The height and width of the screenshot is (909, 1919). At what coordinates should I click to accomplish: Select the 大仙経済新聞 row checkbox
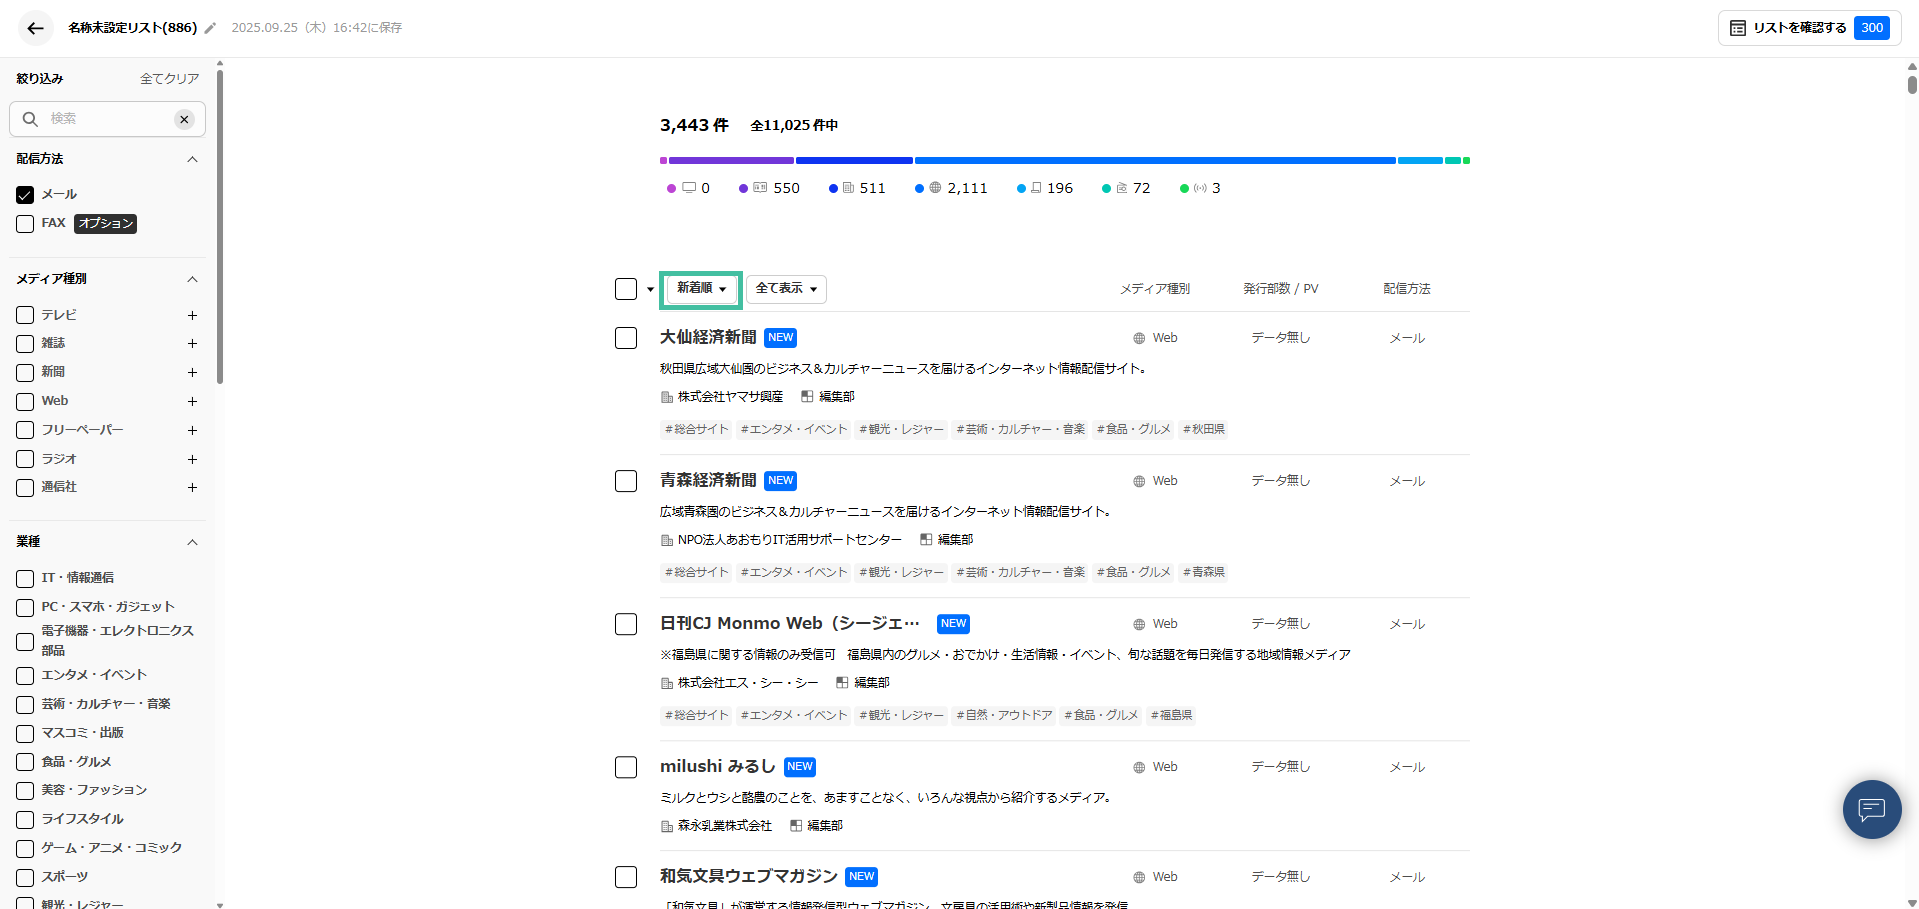click(626, 337)
